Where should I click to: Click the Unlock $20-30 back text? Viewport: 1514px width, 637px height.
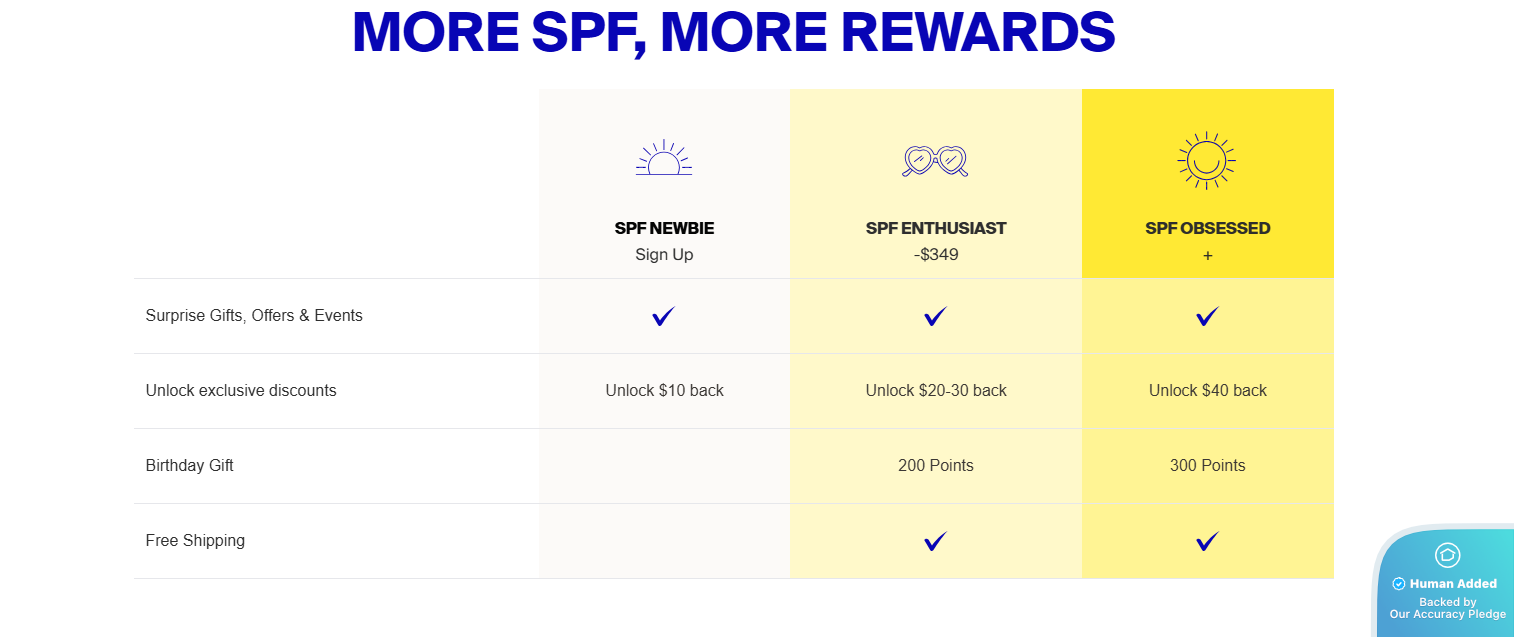tap(936, 390)
